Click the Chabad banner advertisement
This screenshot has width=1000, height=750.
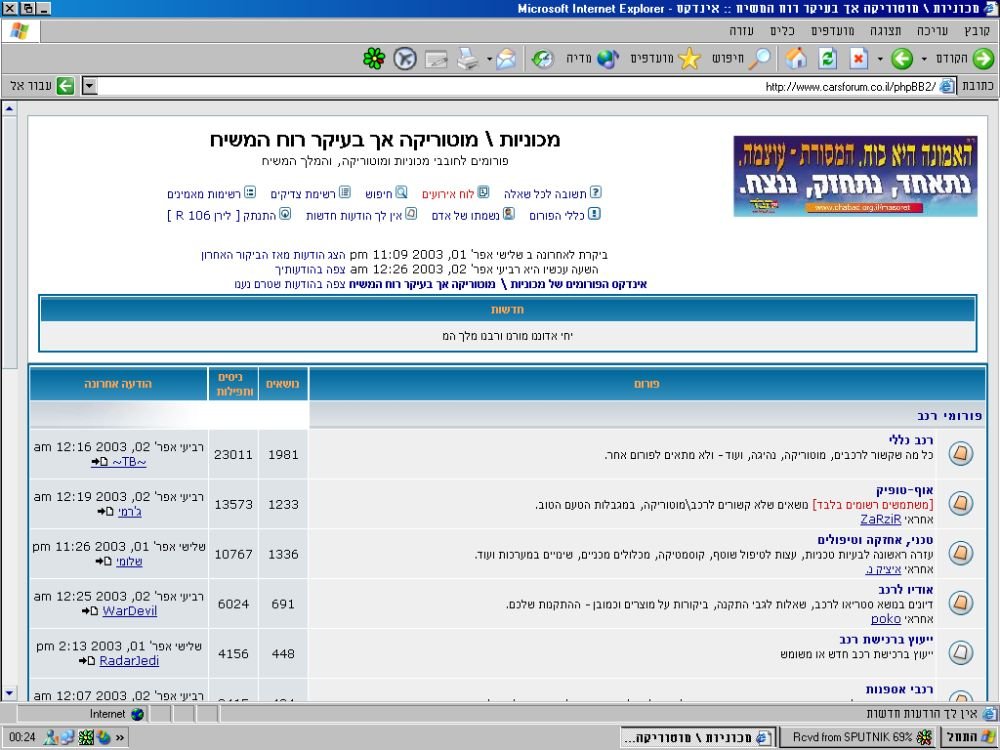pos(855,176)
